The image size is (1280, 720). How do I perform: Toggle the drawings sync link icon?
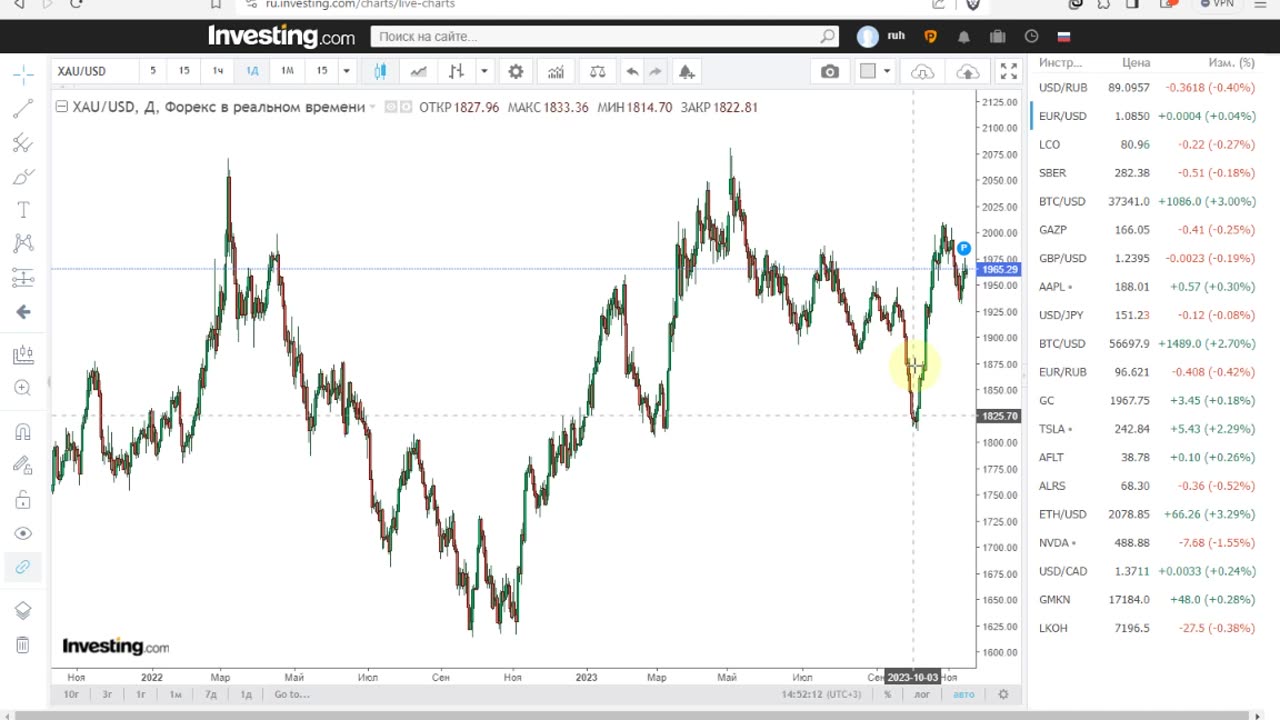pyautogui.click(x=23, y=567)
